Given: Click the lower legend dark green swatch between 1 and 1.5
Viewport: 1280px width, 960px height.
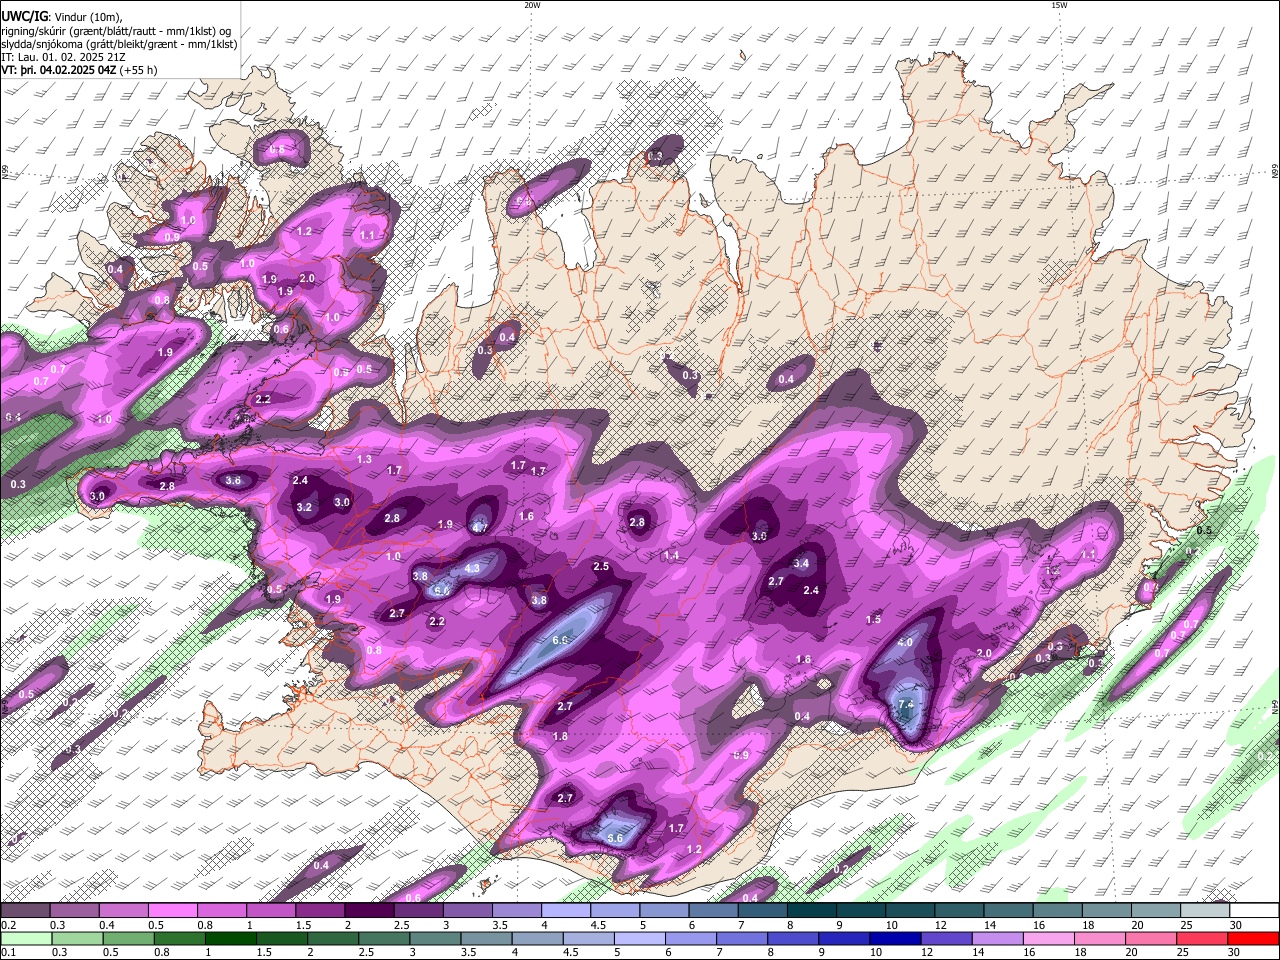Looking at the screenshot, I should coord(230,938).
